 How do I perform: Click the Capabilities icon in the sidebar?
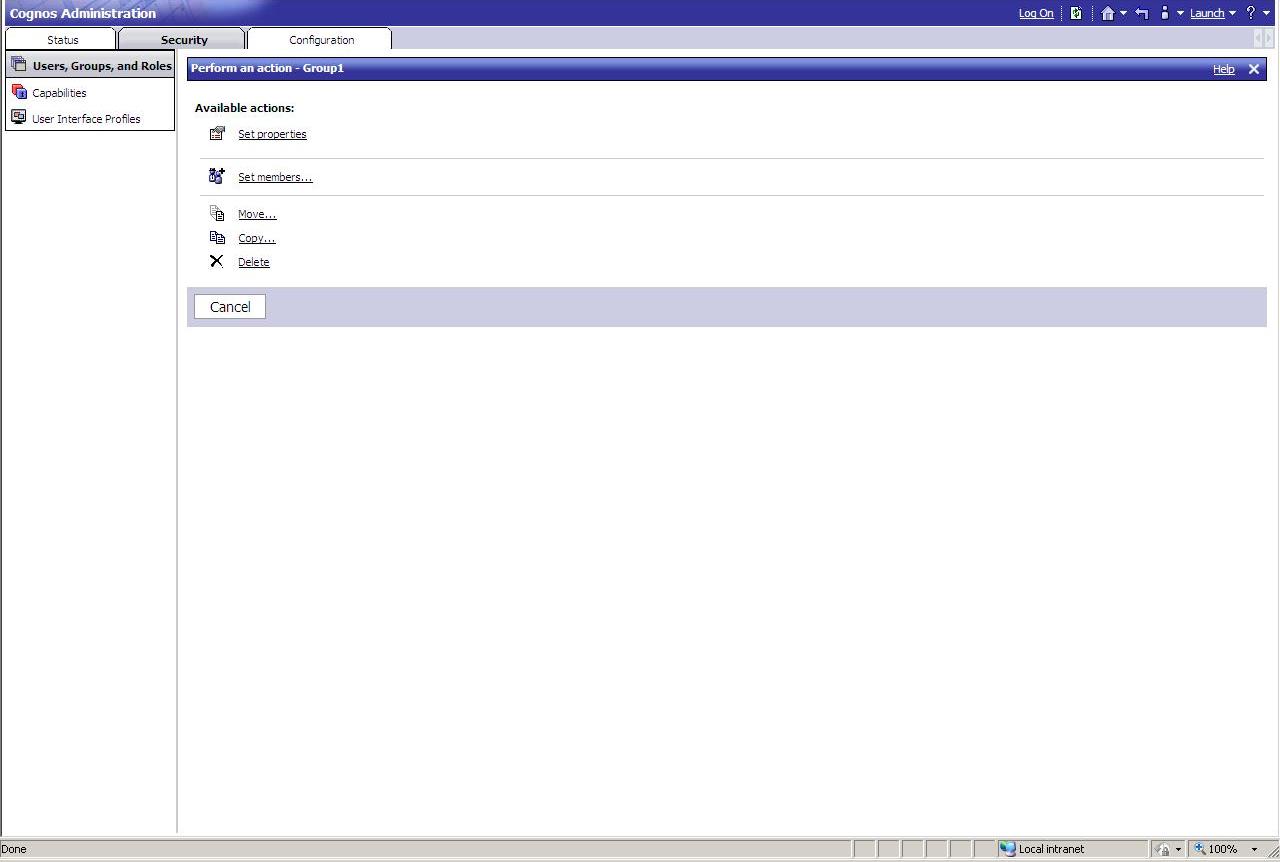coord(19,92)
